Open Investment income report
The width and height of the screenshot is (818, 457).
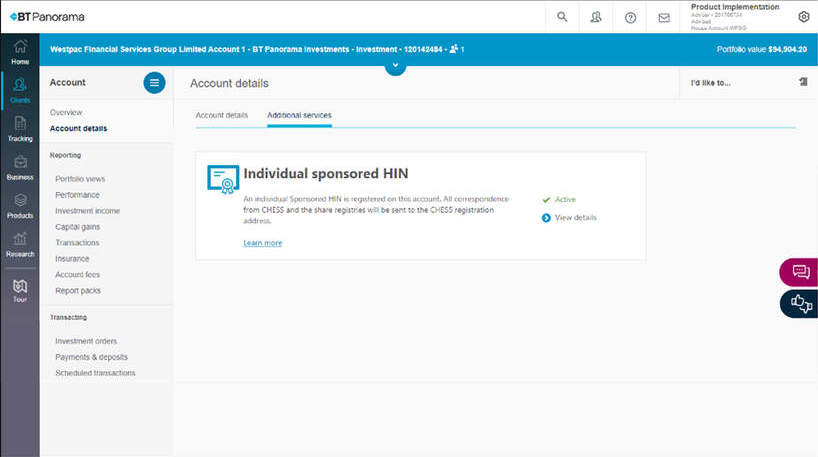(x=87, y=211)
